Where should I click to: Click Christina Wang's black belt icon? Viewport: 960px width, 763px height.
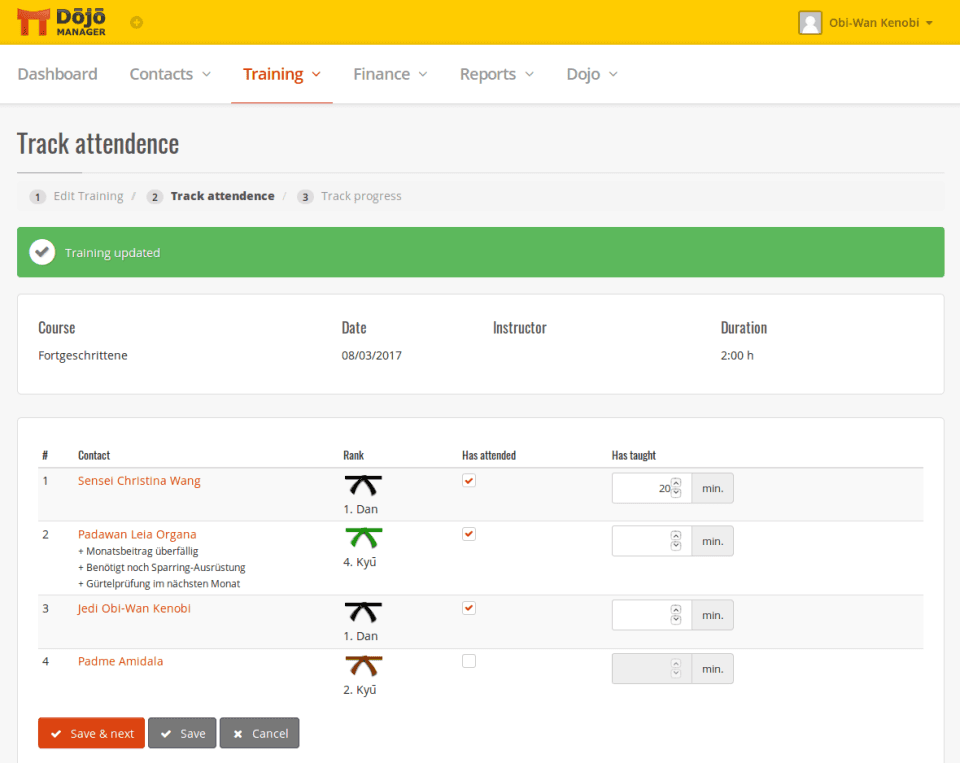click(363, 485)
